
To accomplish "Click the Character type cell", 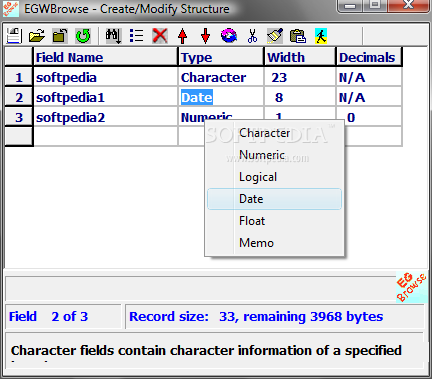I will click(x=221, y=77).
